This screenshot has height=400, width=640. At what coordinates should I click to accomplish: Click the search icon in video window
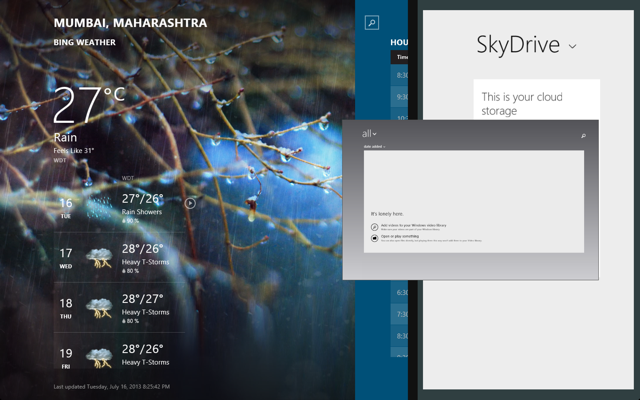click(583, 136)
